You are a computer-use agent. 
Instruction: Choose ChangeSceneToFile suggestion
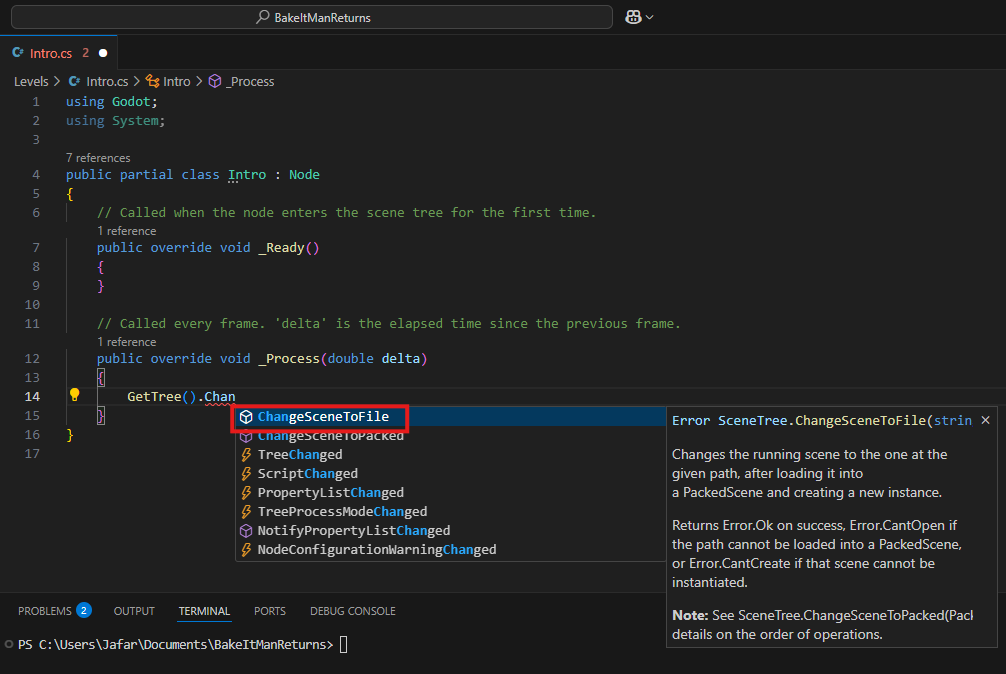(x=450, y=417)
